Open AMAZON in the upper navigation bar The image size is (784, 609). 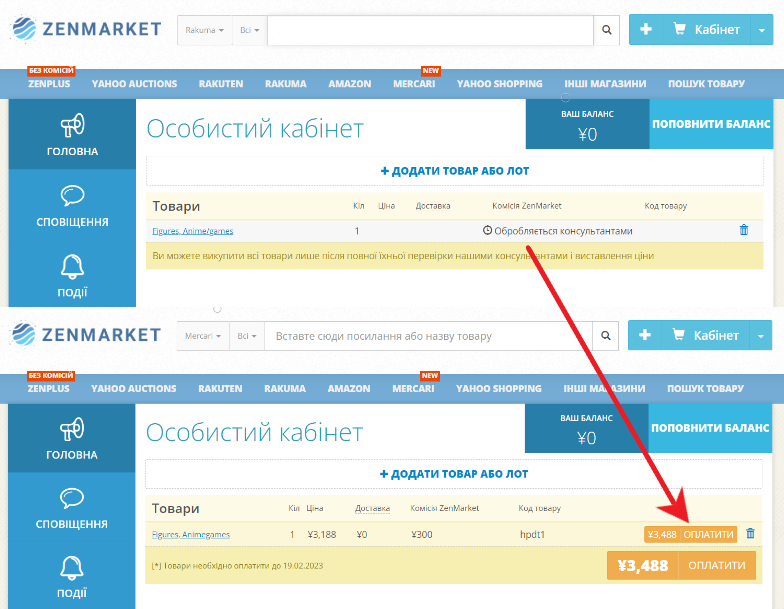coord(350,84)
